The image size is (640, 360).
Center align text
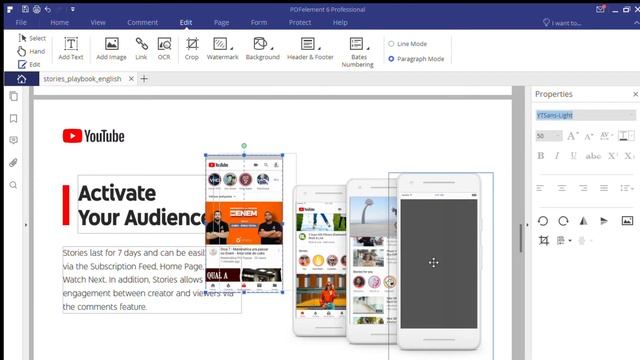point(562,188)
